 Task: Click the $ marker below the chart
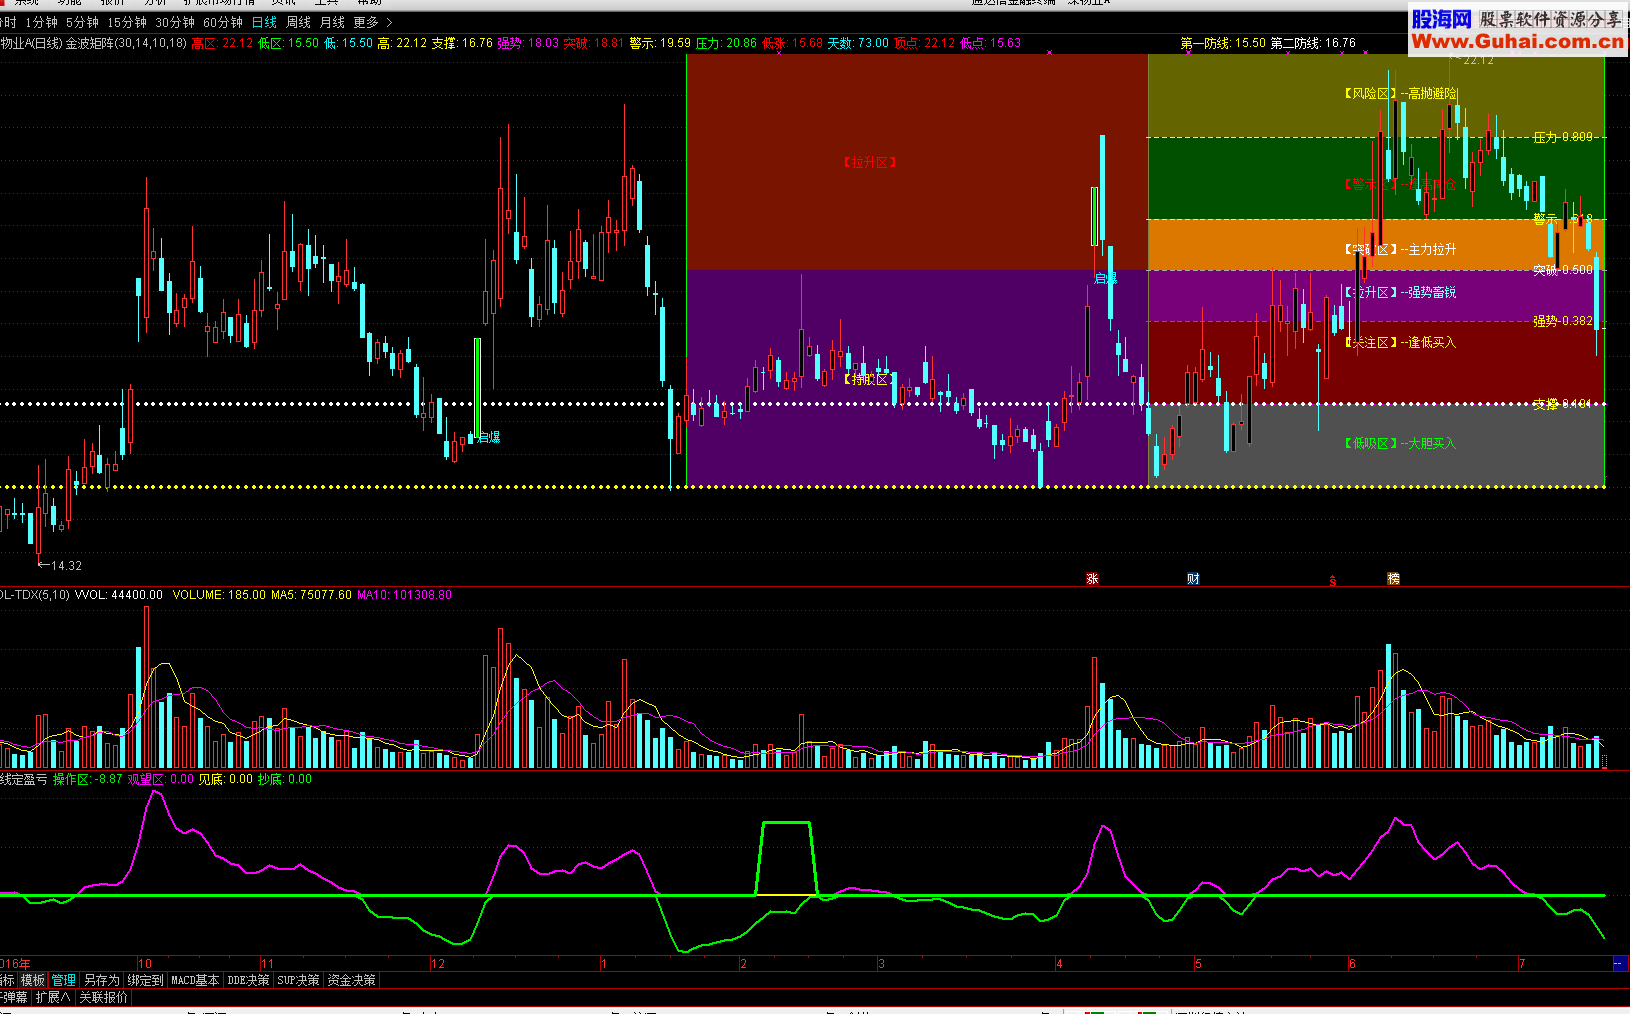[x=1332, y=581]
